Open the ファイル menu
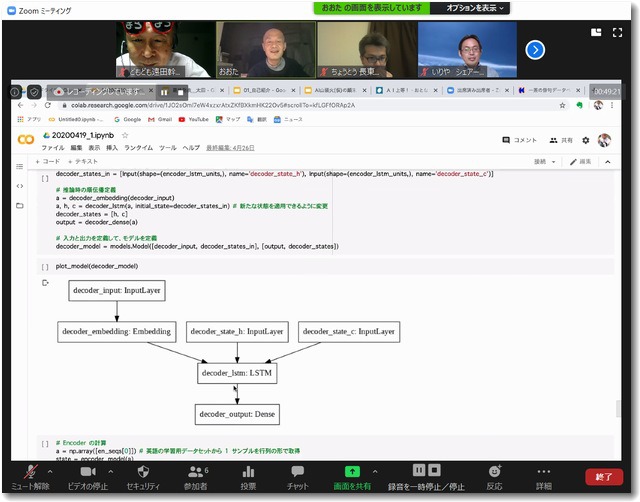 [53, 148]
